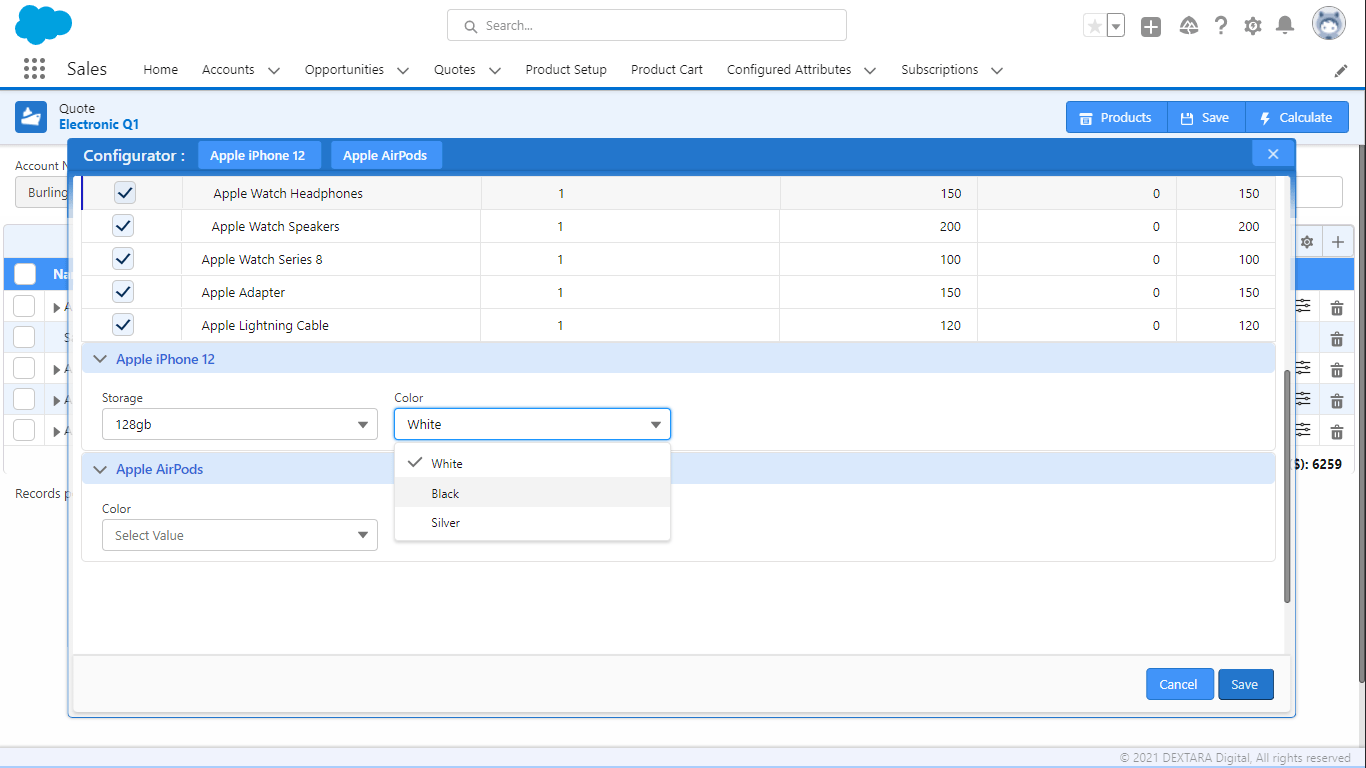1366x768 pixels.
Task: Click the edit navigation pencil icon
Action: 1341,70
